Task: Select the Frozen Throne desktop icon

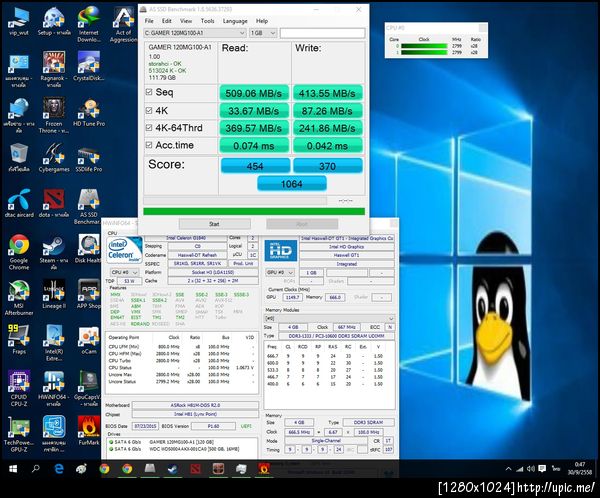Action: pos(54,115)
